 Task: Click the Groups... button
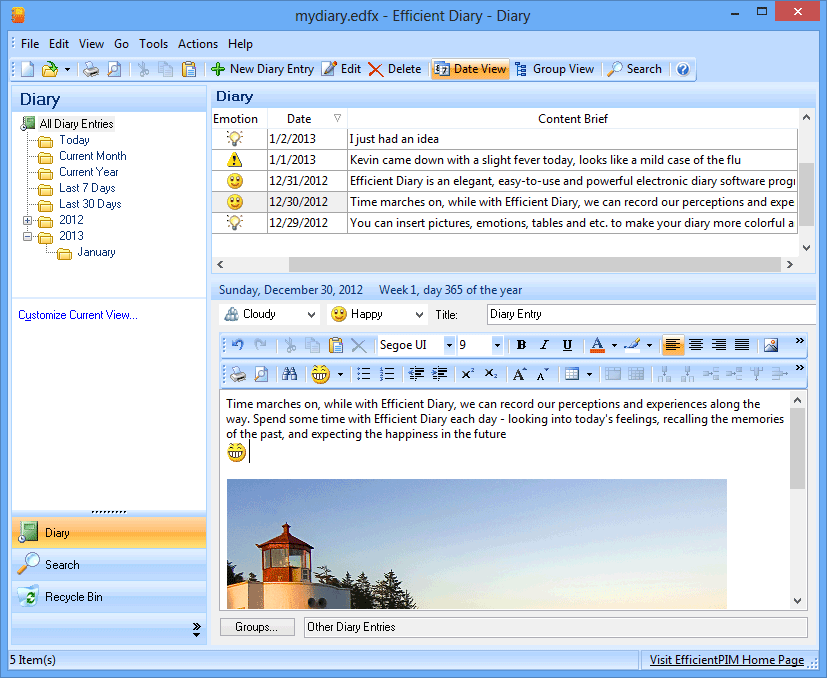tap(257, 627)
